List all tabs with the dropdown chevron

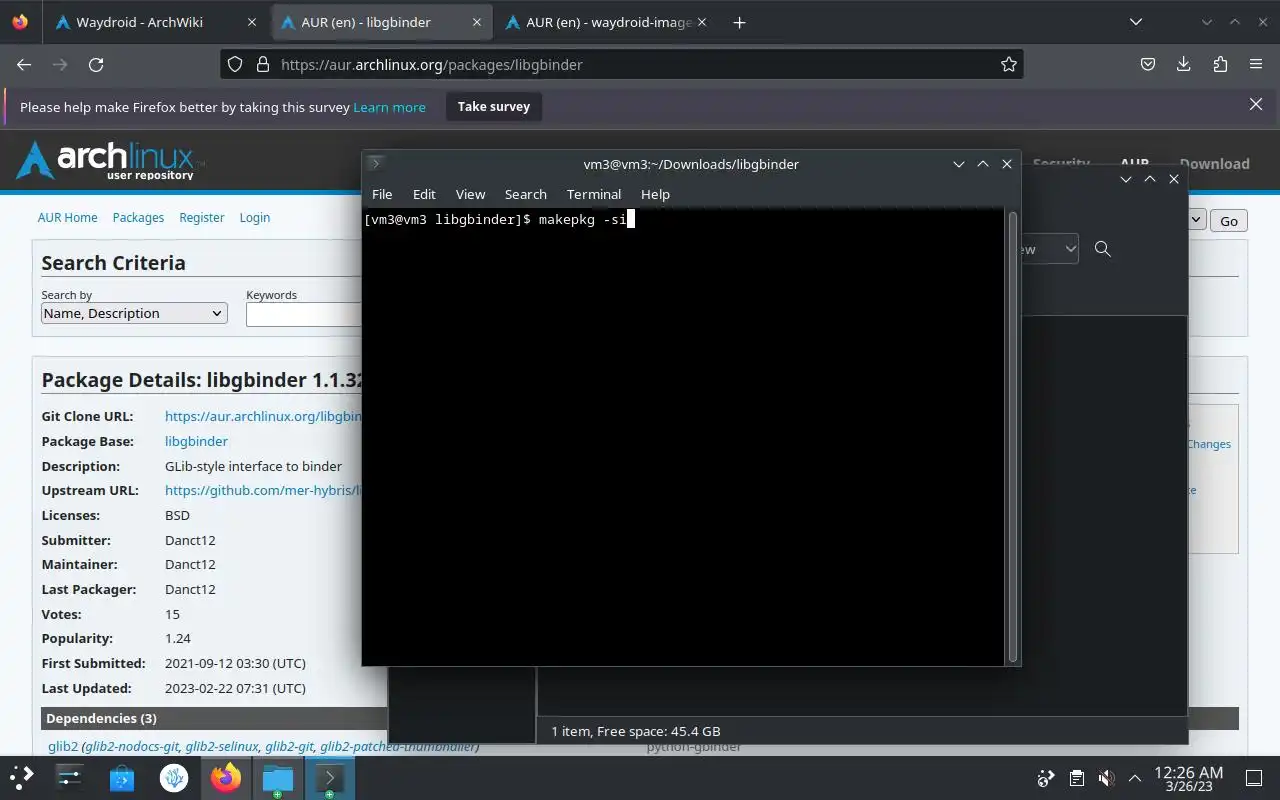click(x=1135, y=22)
